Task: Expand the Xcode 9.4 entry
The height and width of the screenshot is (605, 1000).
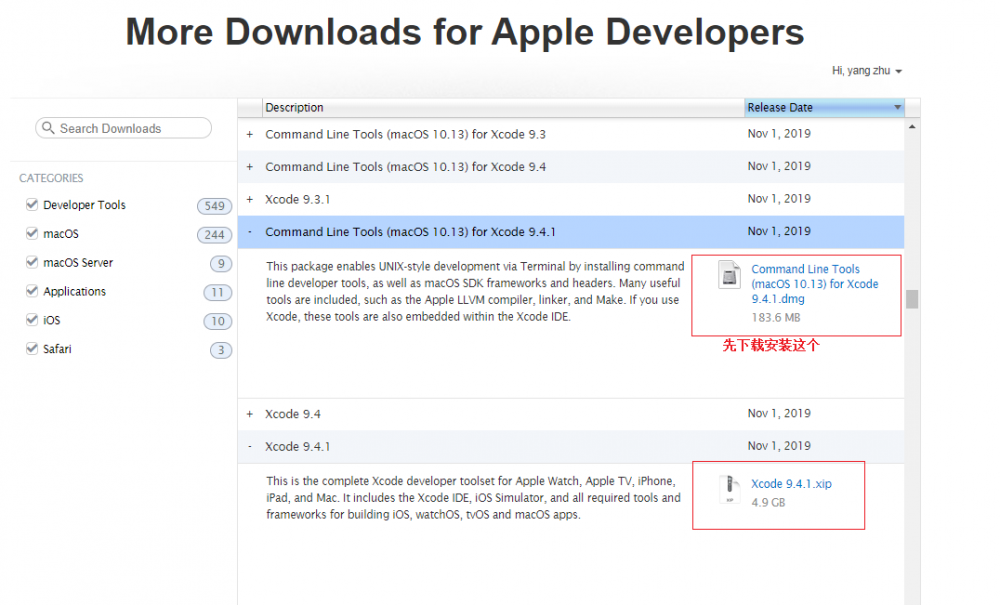Action: tap(250, 413)
